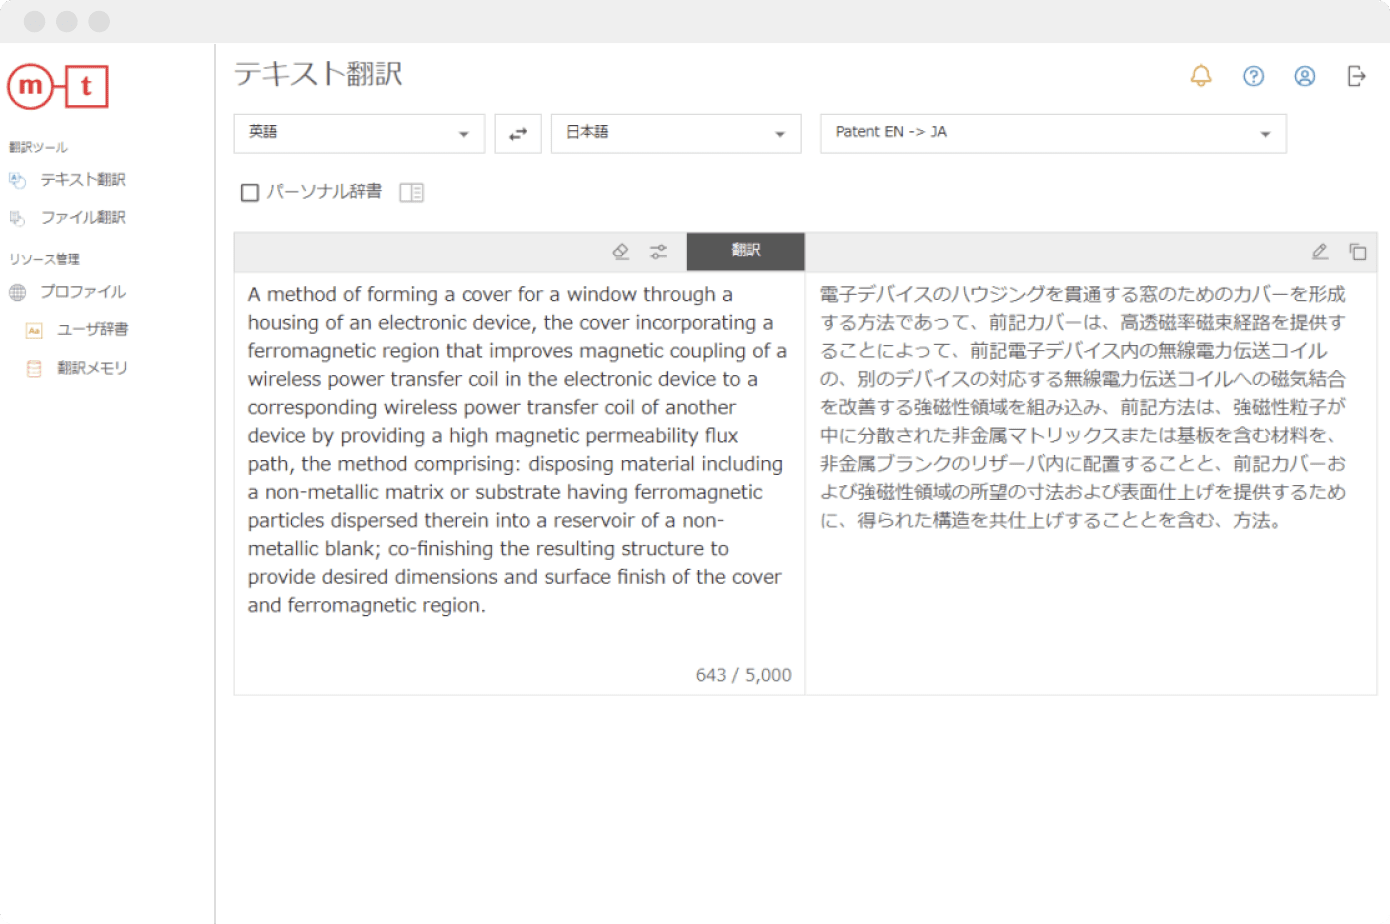Open the user account profile icon
This screenshot has height=924, width=1390.
coord(1304,76)
